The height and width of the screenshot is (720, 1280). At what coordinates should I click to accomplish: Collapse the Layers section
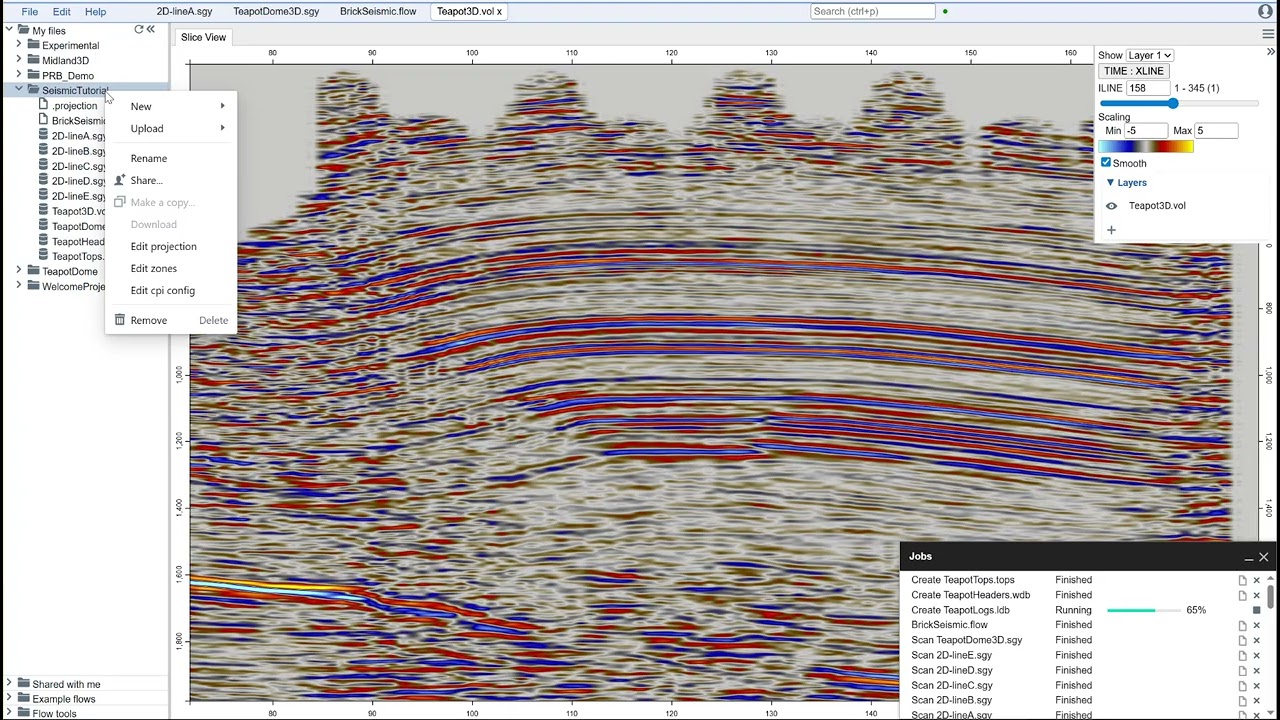tap(1110, 183)
